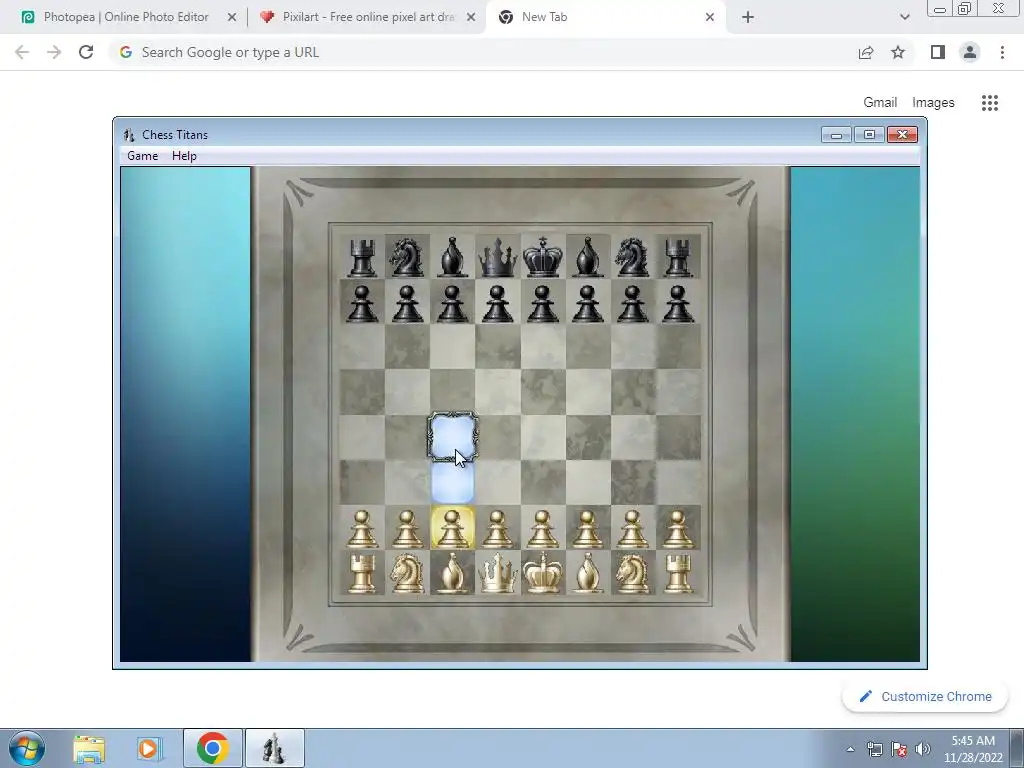Expand the tab search dropdown
The image size is (1024, 768).
point(904,18)
